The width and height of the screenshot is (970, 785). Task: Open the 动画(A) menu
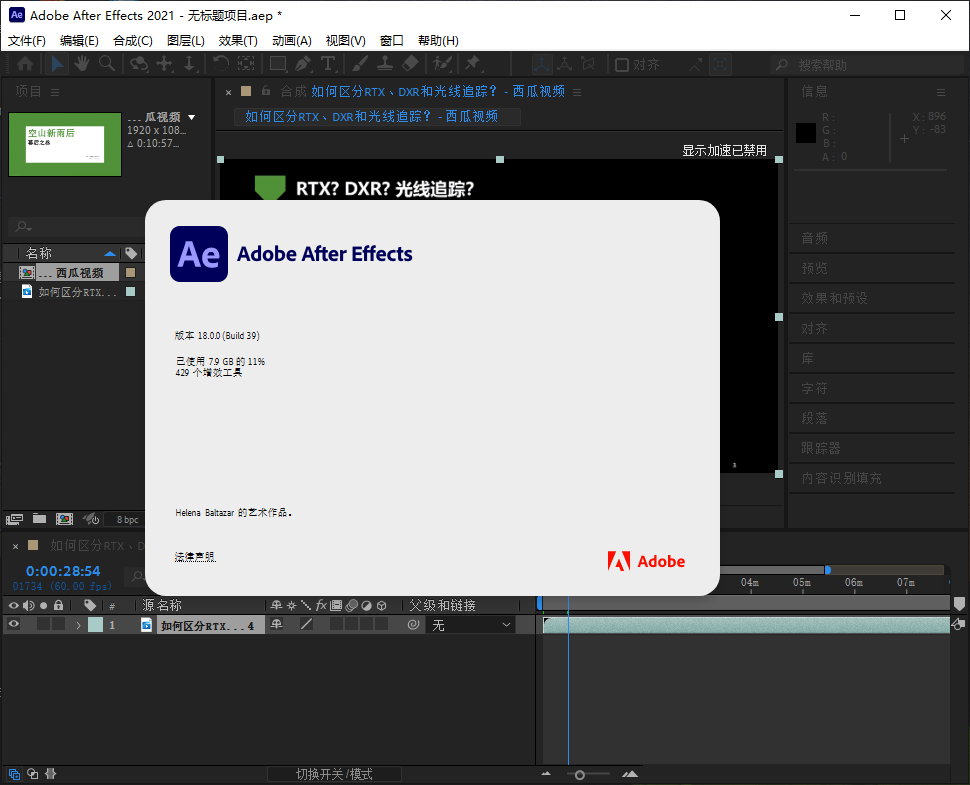[291, 41]
